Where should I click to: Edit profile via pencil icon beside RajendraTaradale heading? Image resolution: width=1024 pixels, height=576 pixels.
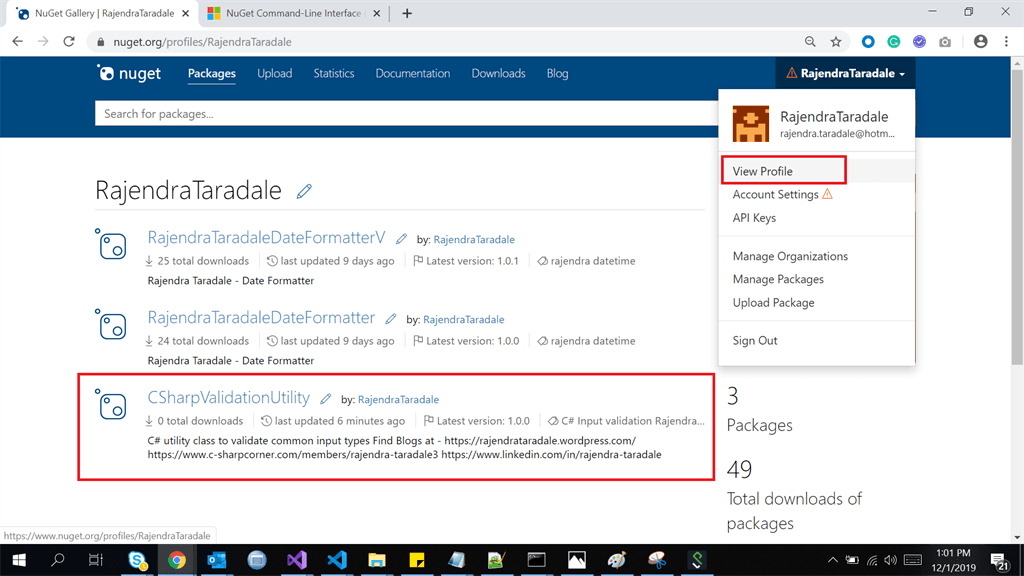click(x=304, y=191)
